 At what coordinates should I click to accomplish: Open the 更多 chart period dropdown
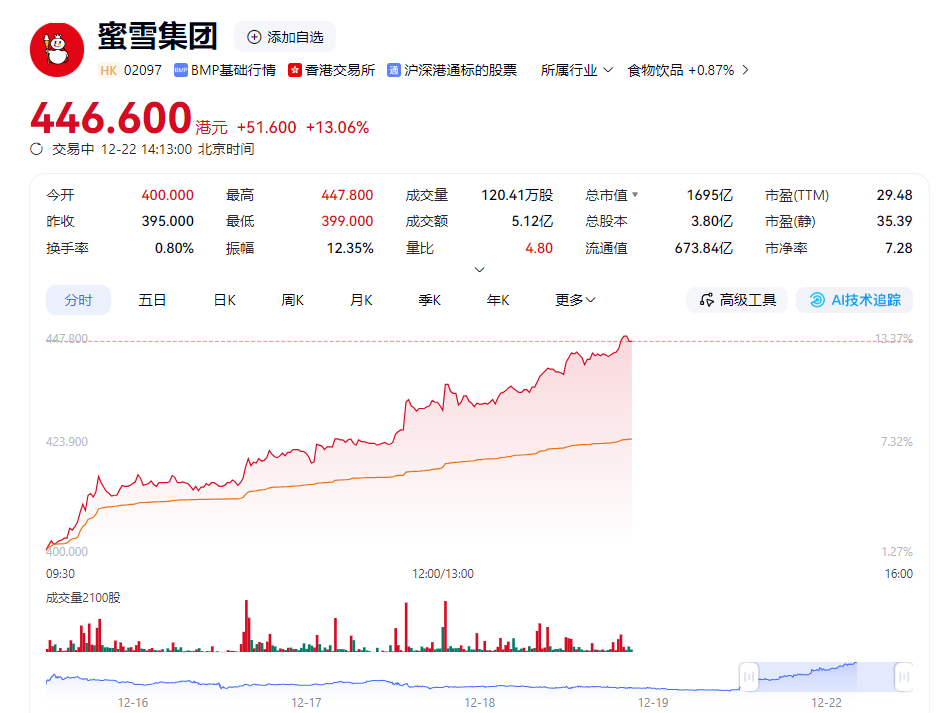(575, 300)
